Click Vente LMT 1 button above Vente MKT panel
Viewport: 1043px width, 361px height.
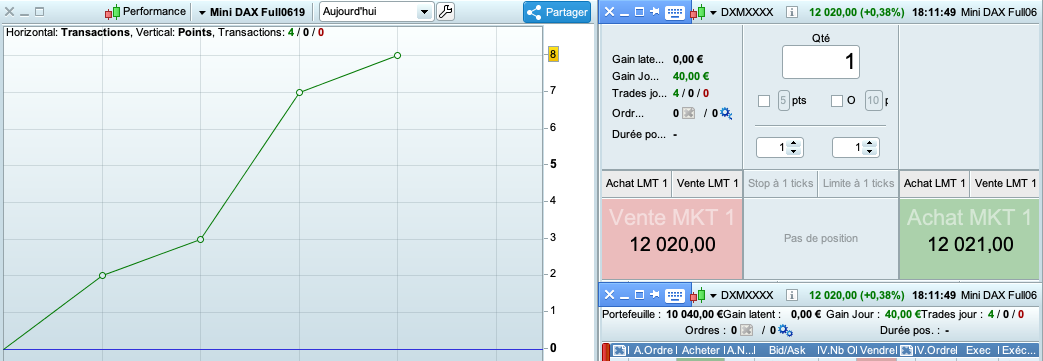(707, 183)
